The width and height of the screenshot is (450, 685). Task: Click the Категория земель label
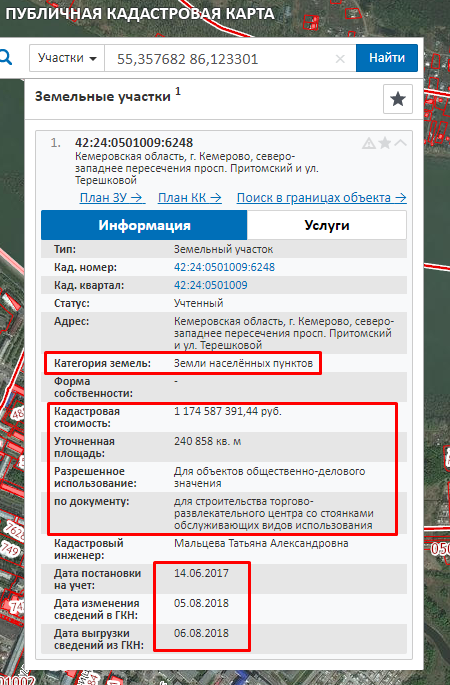pyautogui.click(x=102, y=363)
